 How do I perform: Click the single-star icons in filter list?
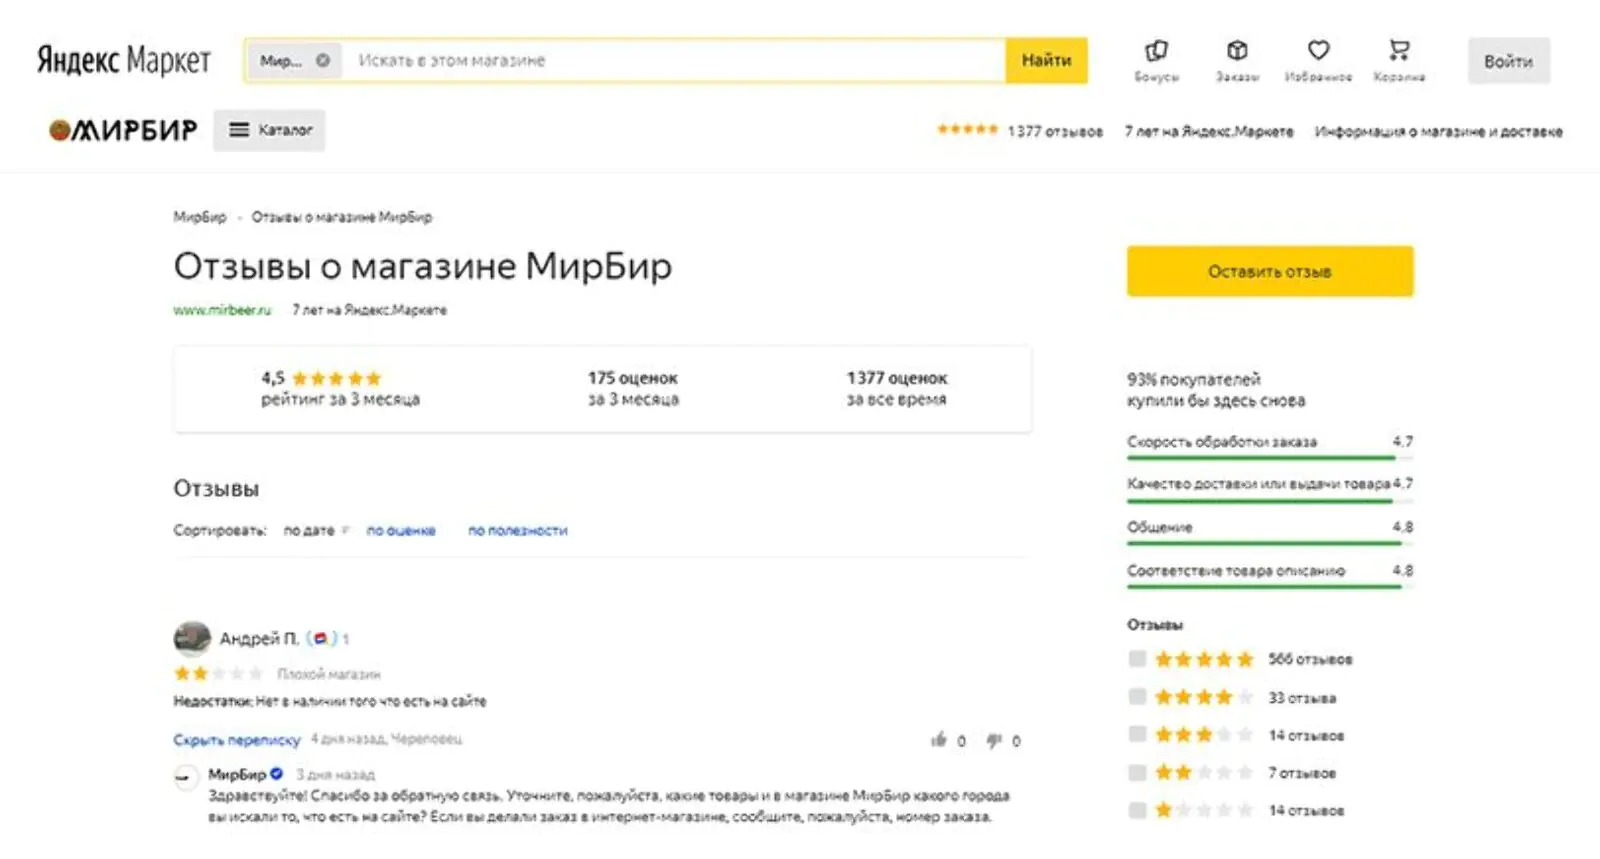[1204, 810]
